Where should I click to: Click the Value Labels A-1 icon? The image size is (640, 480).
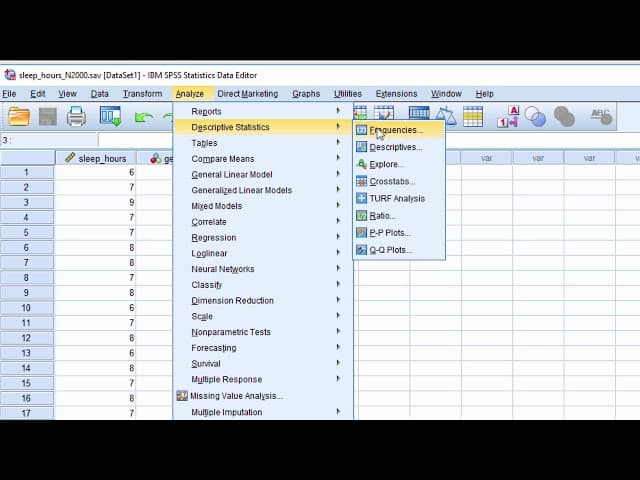pyautogui.click(x=508, y=116)
